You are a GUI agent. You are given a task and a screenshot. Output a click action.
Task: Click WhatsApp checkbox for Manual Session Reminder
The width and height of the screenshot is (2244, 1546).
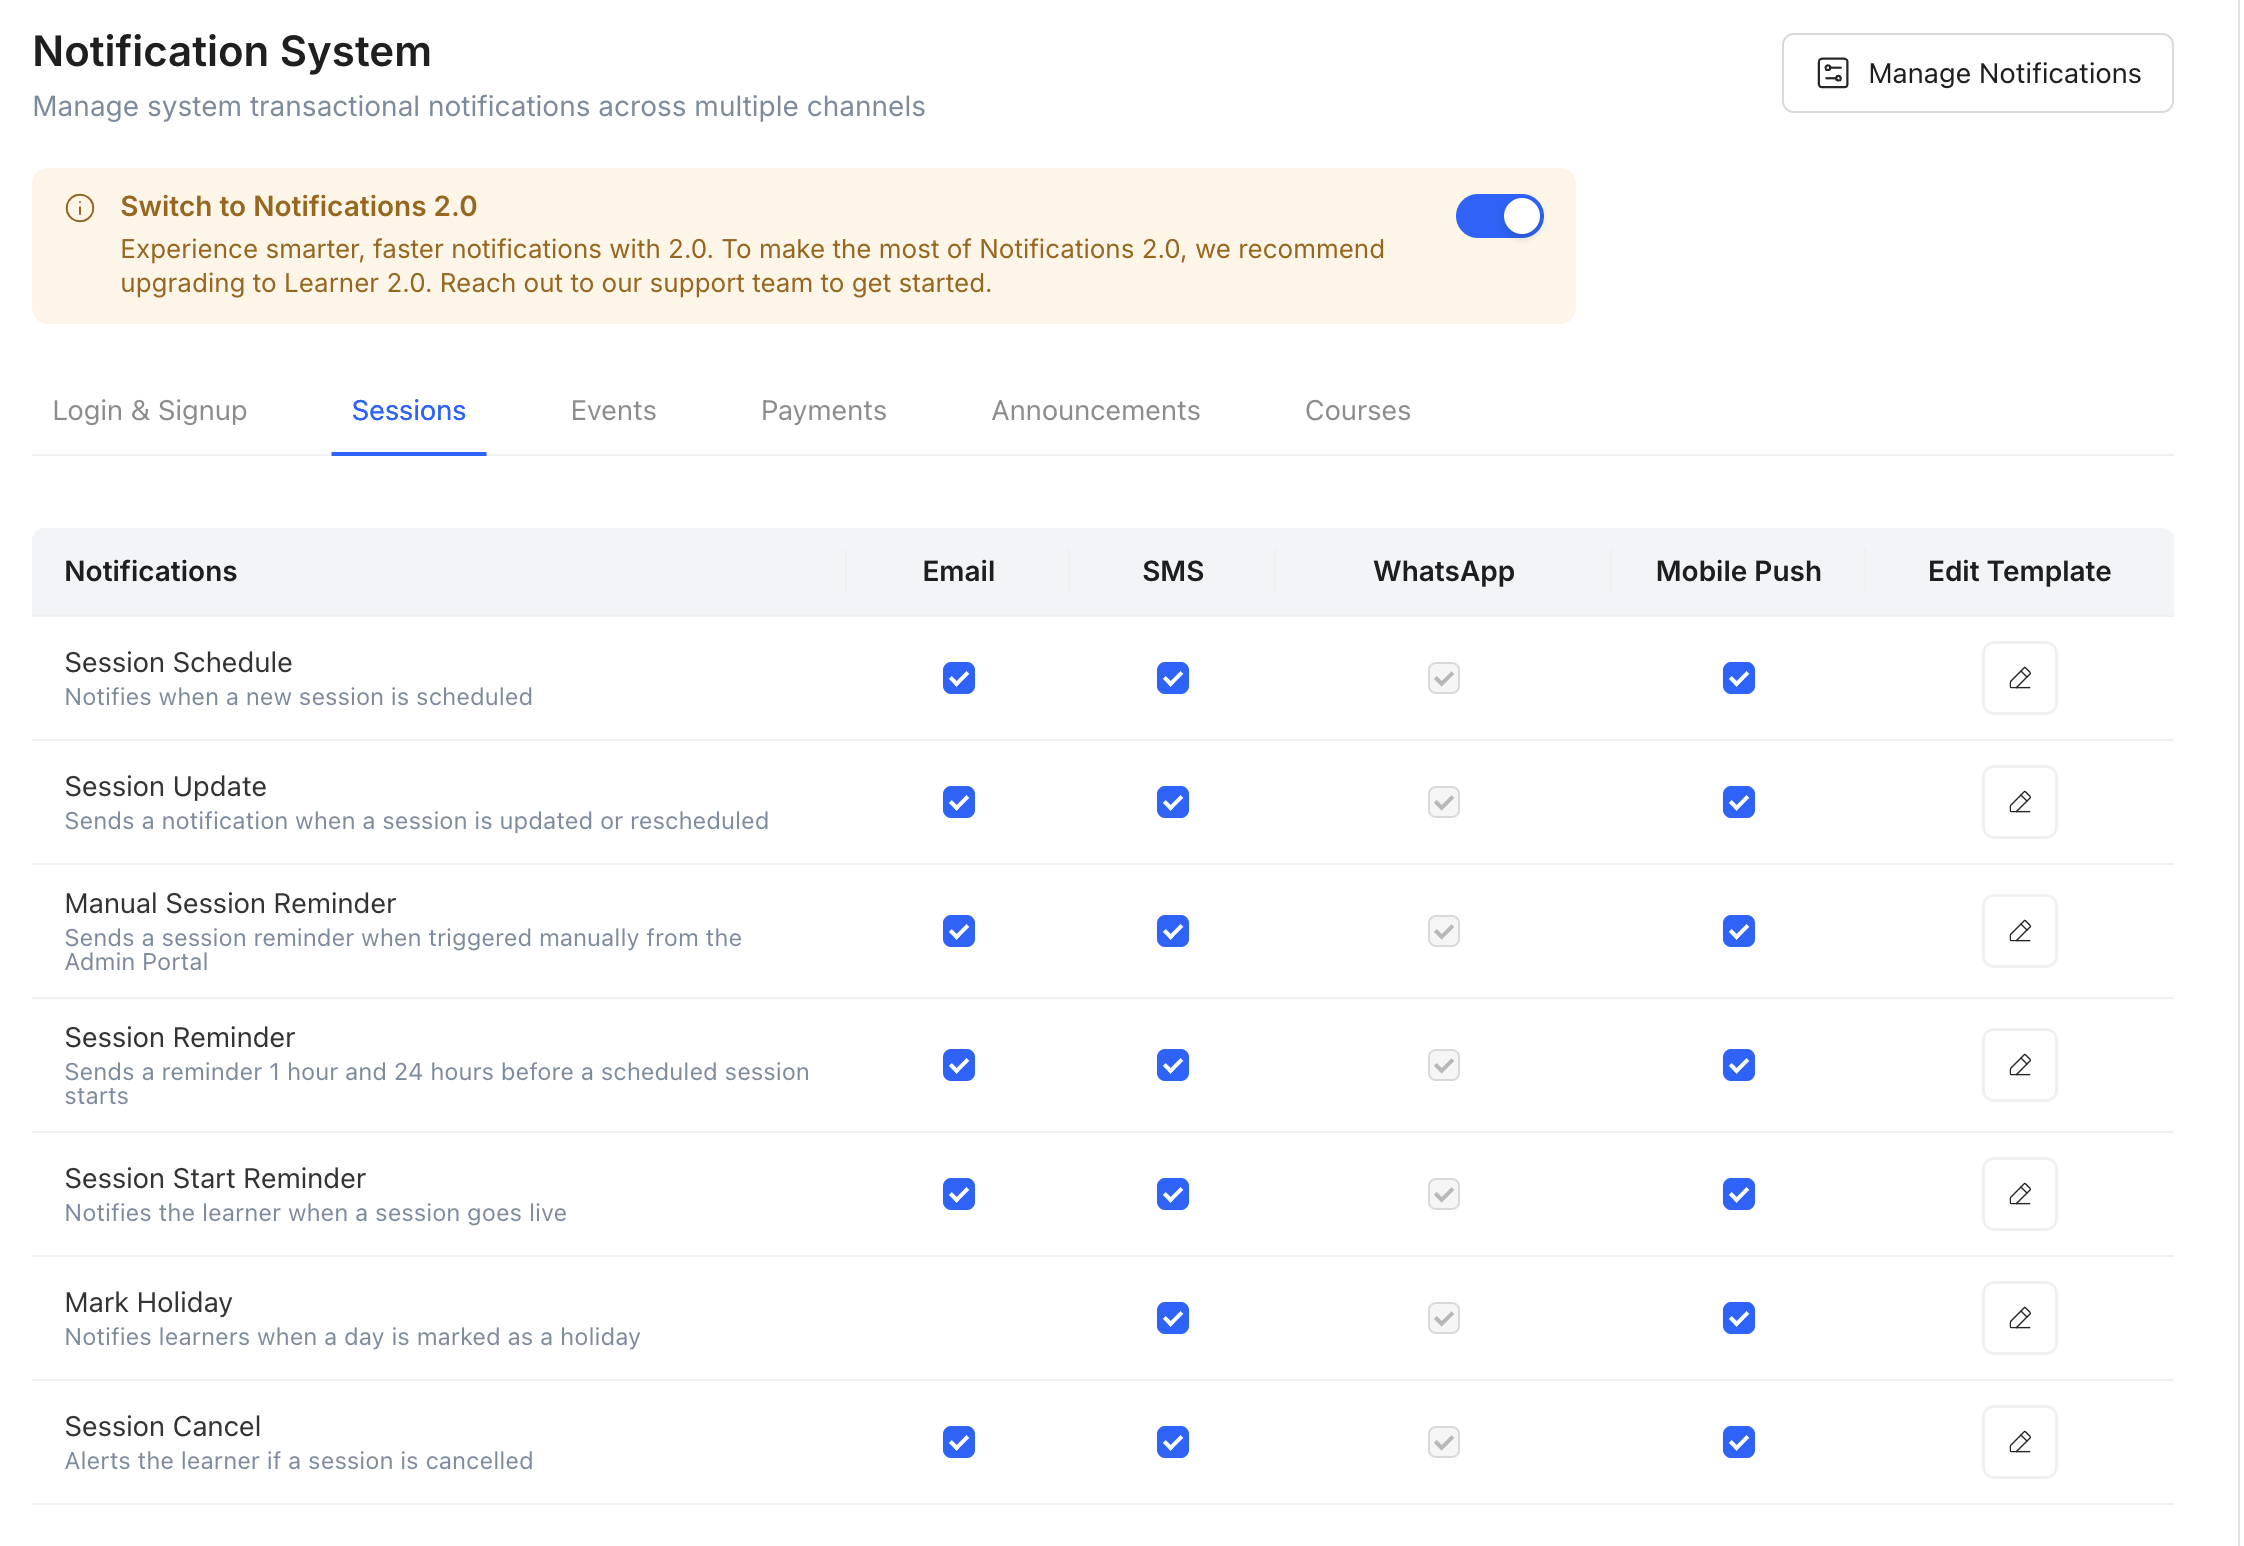[x=1444, y=931]
